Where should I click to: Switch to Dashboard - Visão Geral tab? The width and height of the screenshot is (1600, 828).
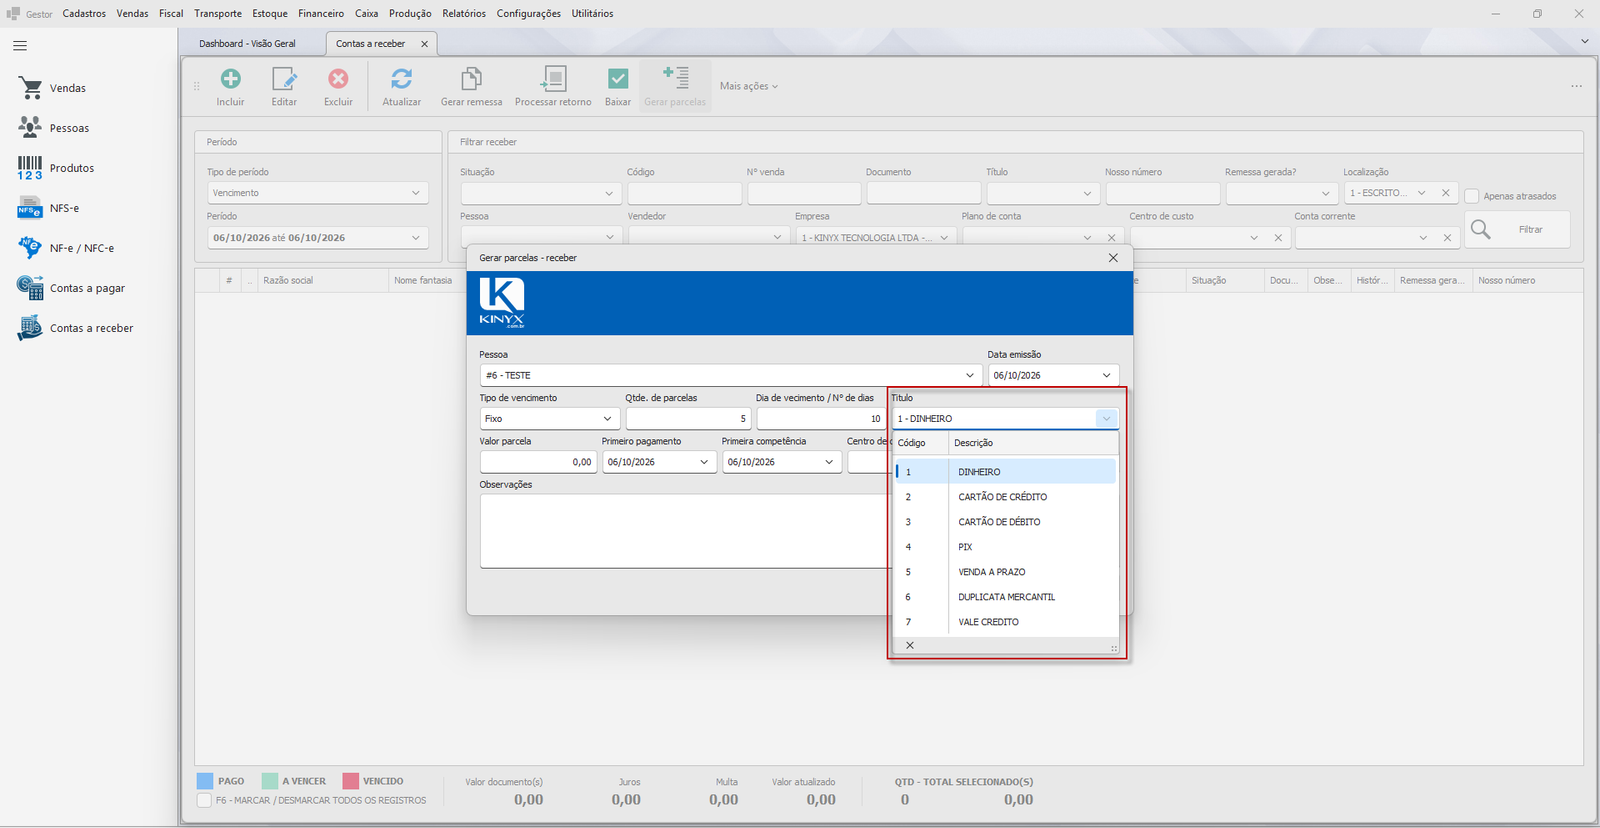[x=247, y=44]
